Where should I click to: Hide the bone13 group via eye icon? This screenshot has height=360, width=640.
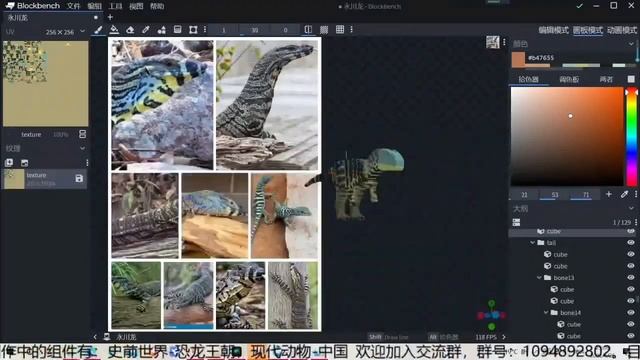(x=631, y=278)
